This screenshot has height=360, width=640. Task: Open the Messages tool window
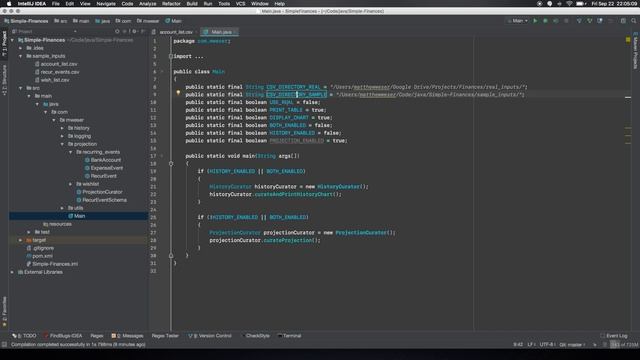(x=127, y=336)
